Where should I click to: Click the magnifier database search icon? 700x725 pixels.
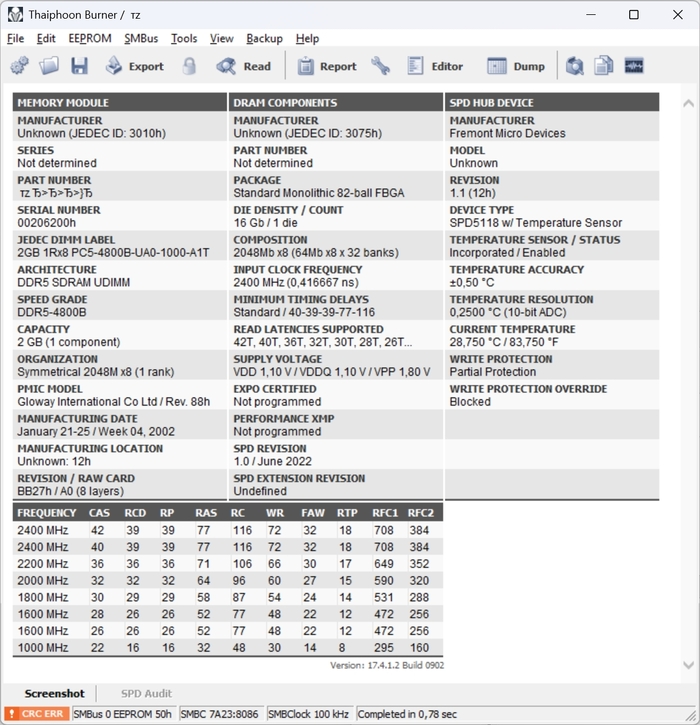(574, 66)
